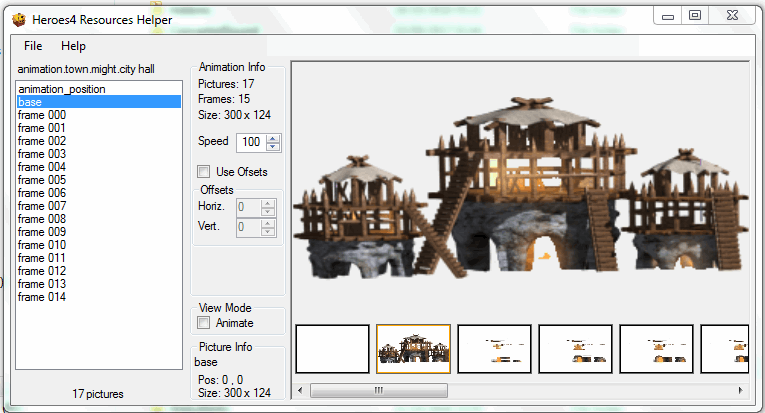
Task: Maximize the Heroes4 Resources Helper window
Action: click(x=695, y=16)
